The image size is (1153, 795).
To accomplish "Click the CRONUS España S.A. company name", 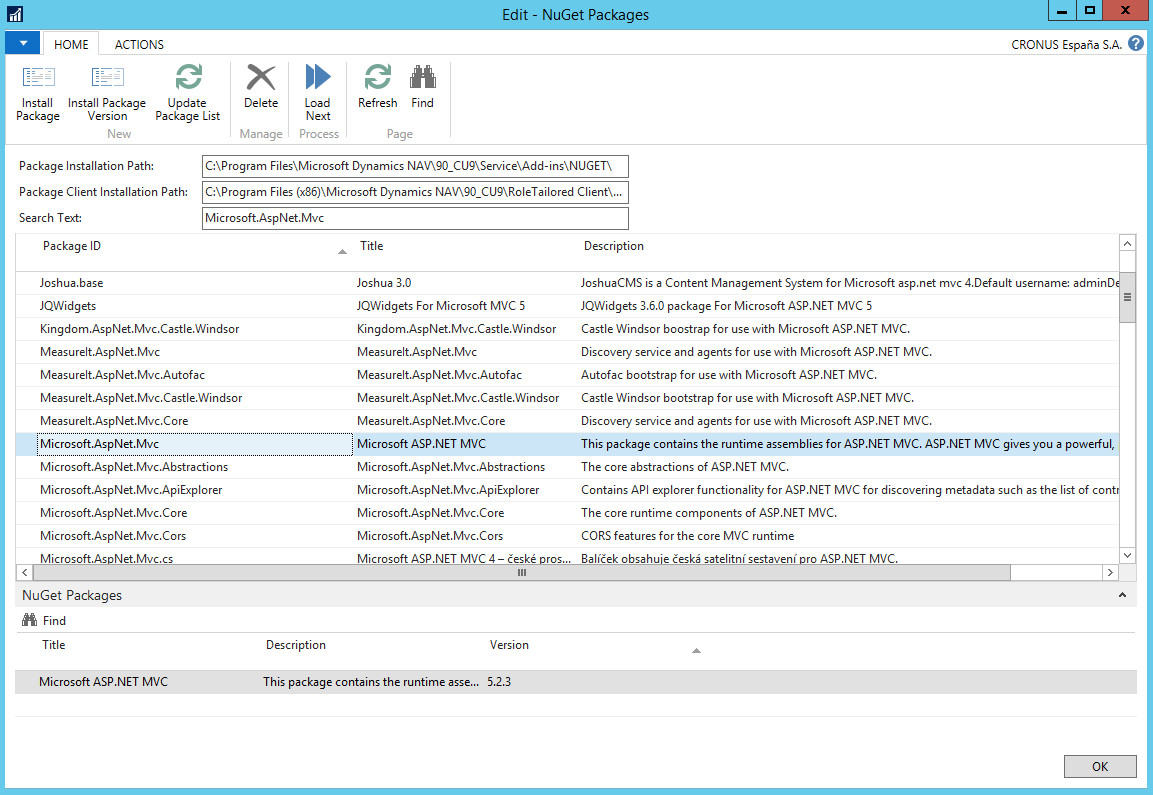I will [x=1066, y=44].
